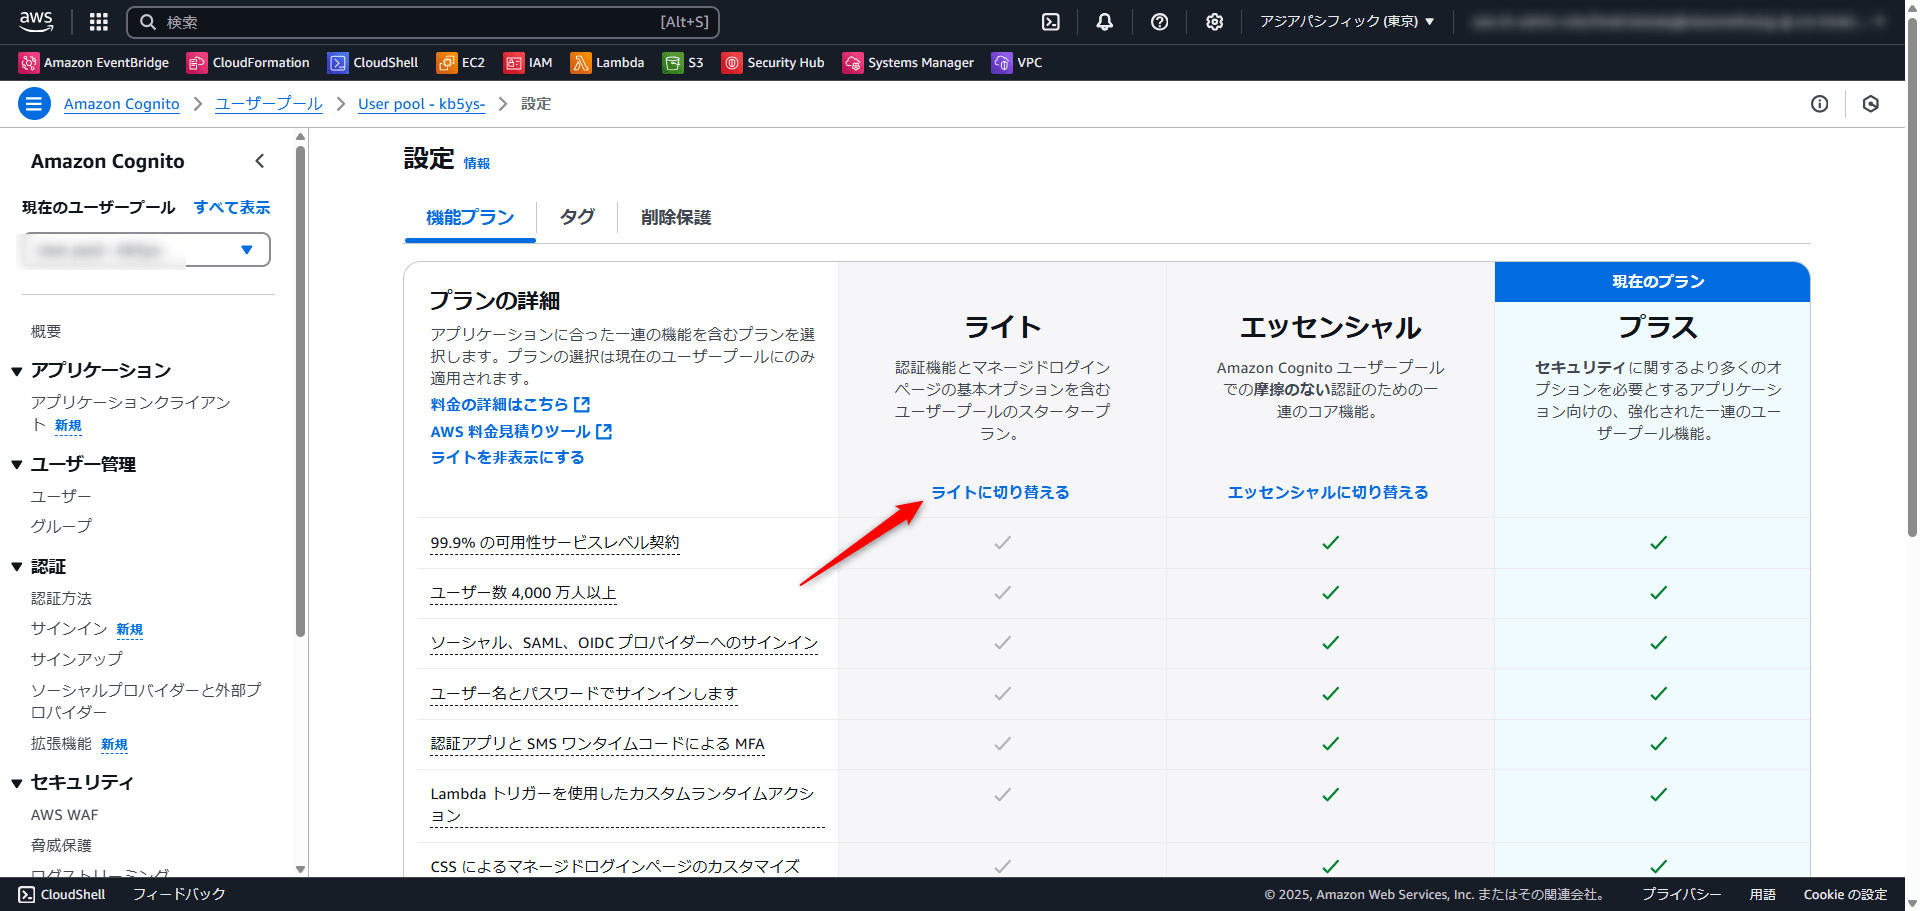
Task: Click 99.9% の可用性サービスレベル契約 feature text
Action: click(555, 542)
